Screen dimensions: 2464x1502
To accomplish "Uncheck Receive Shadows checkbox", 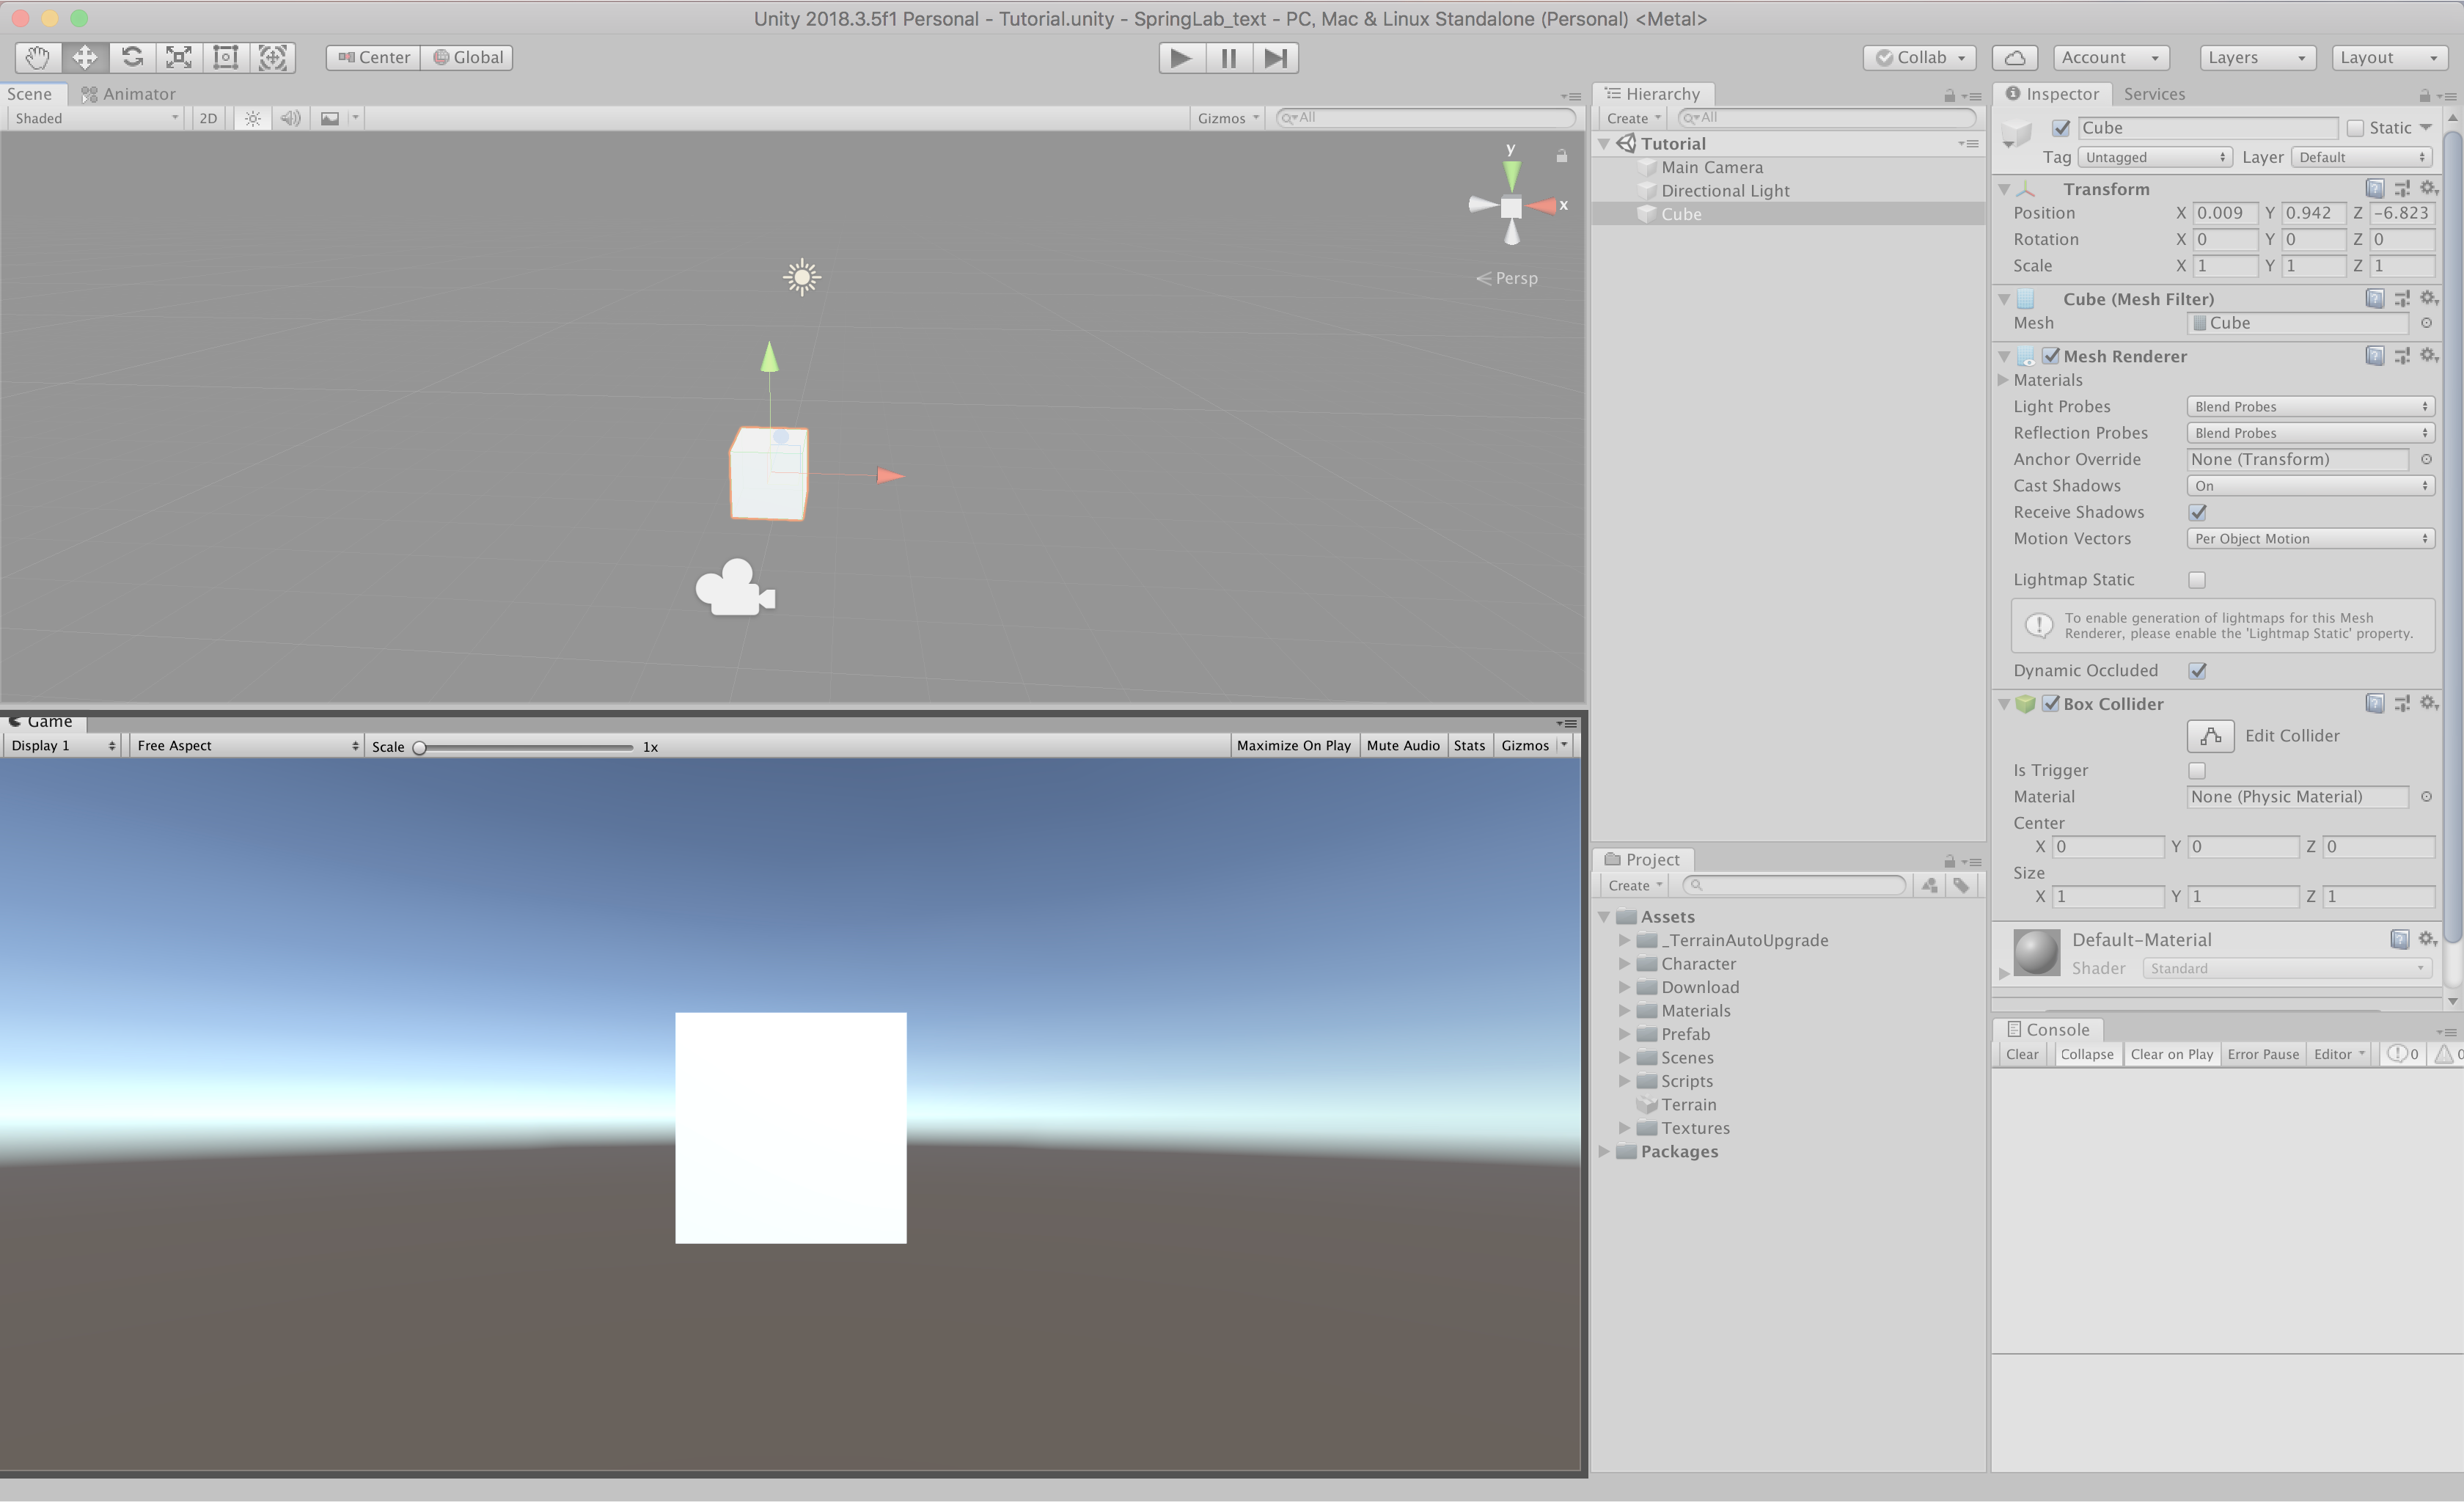I will tap(2197, 513).
